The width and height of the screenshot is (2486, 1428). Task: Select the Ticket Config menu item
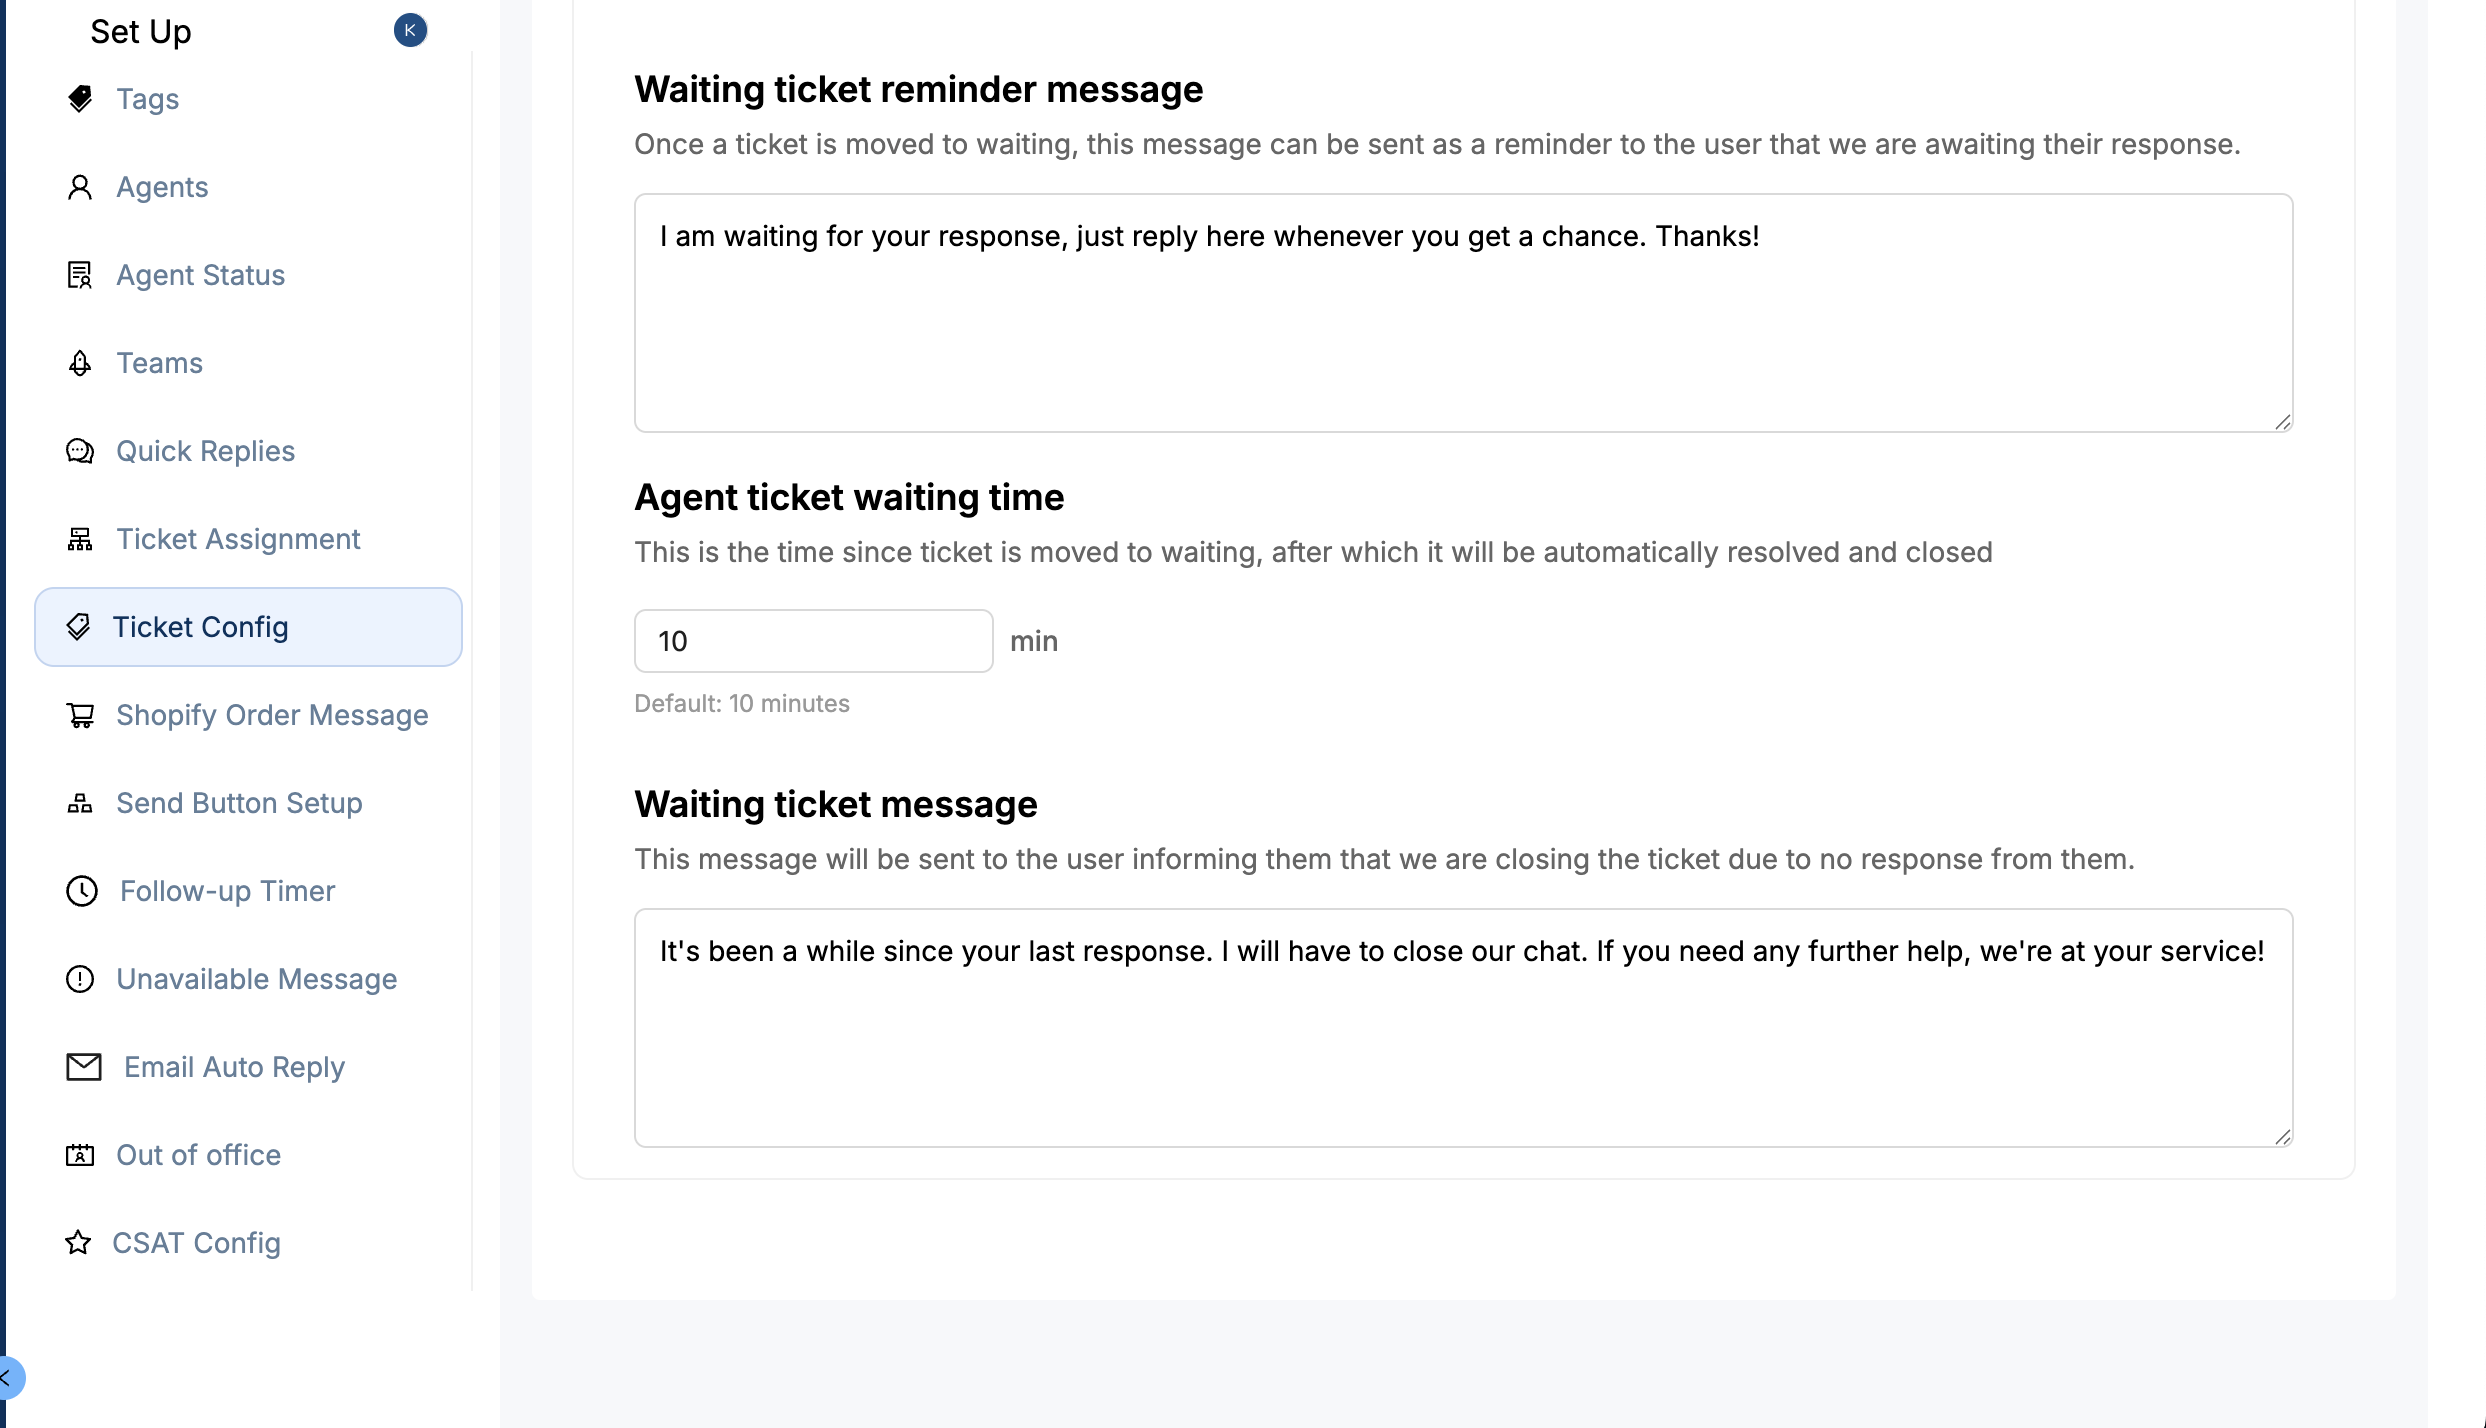[200, 627]
